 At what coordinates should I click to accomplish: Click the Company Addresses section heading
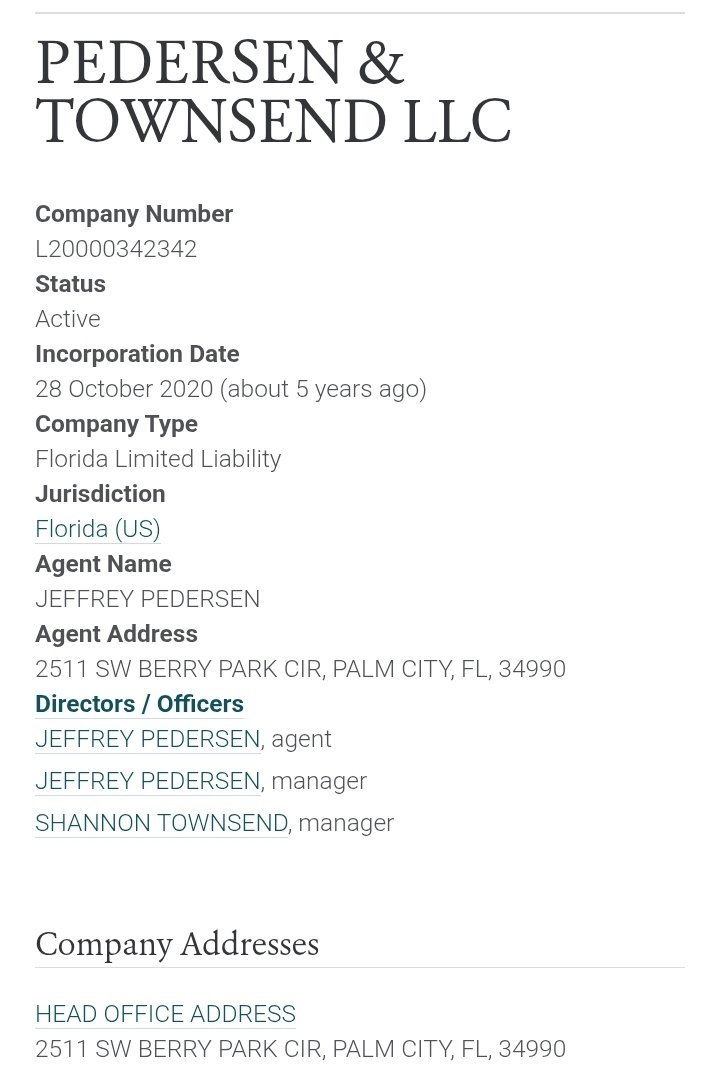tap(177, 944)
